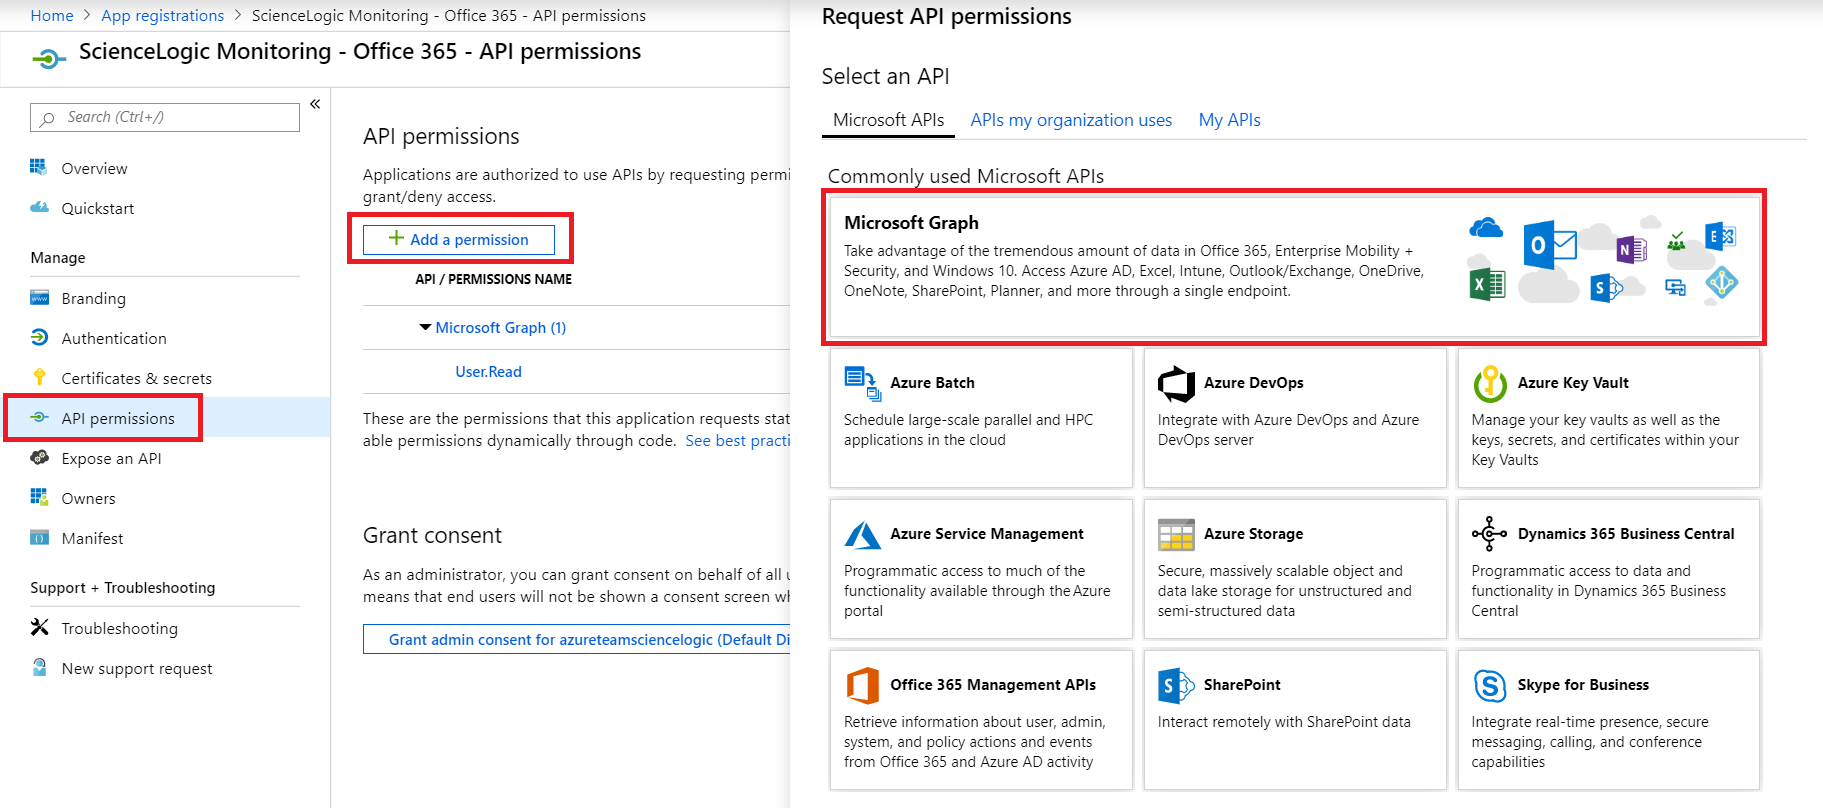
Task: Click the Branding icon in Manage section
Action: [x=39, y=297]
